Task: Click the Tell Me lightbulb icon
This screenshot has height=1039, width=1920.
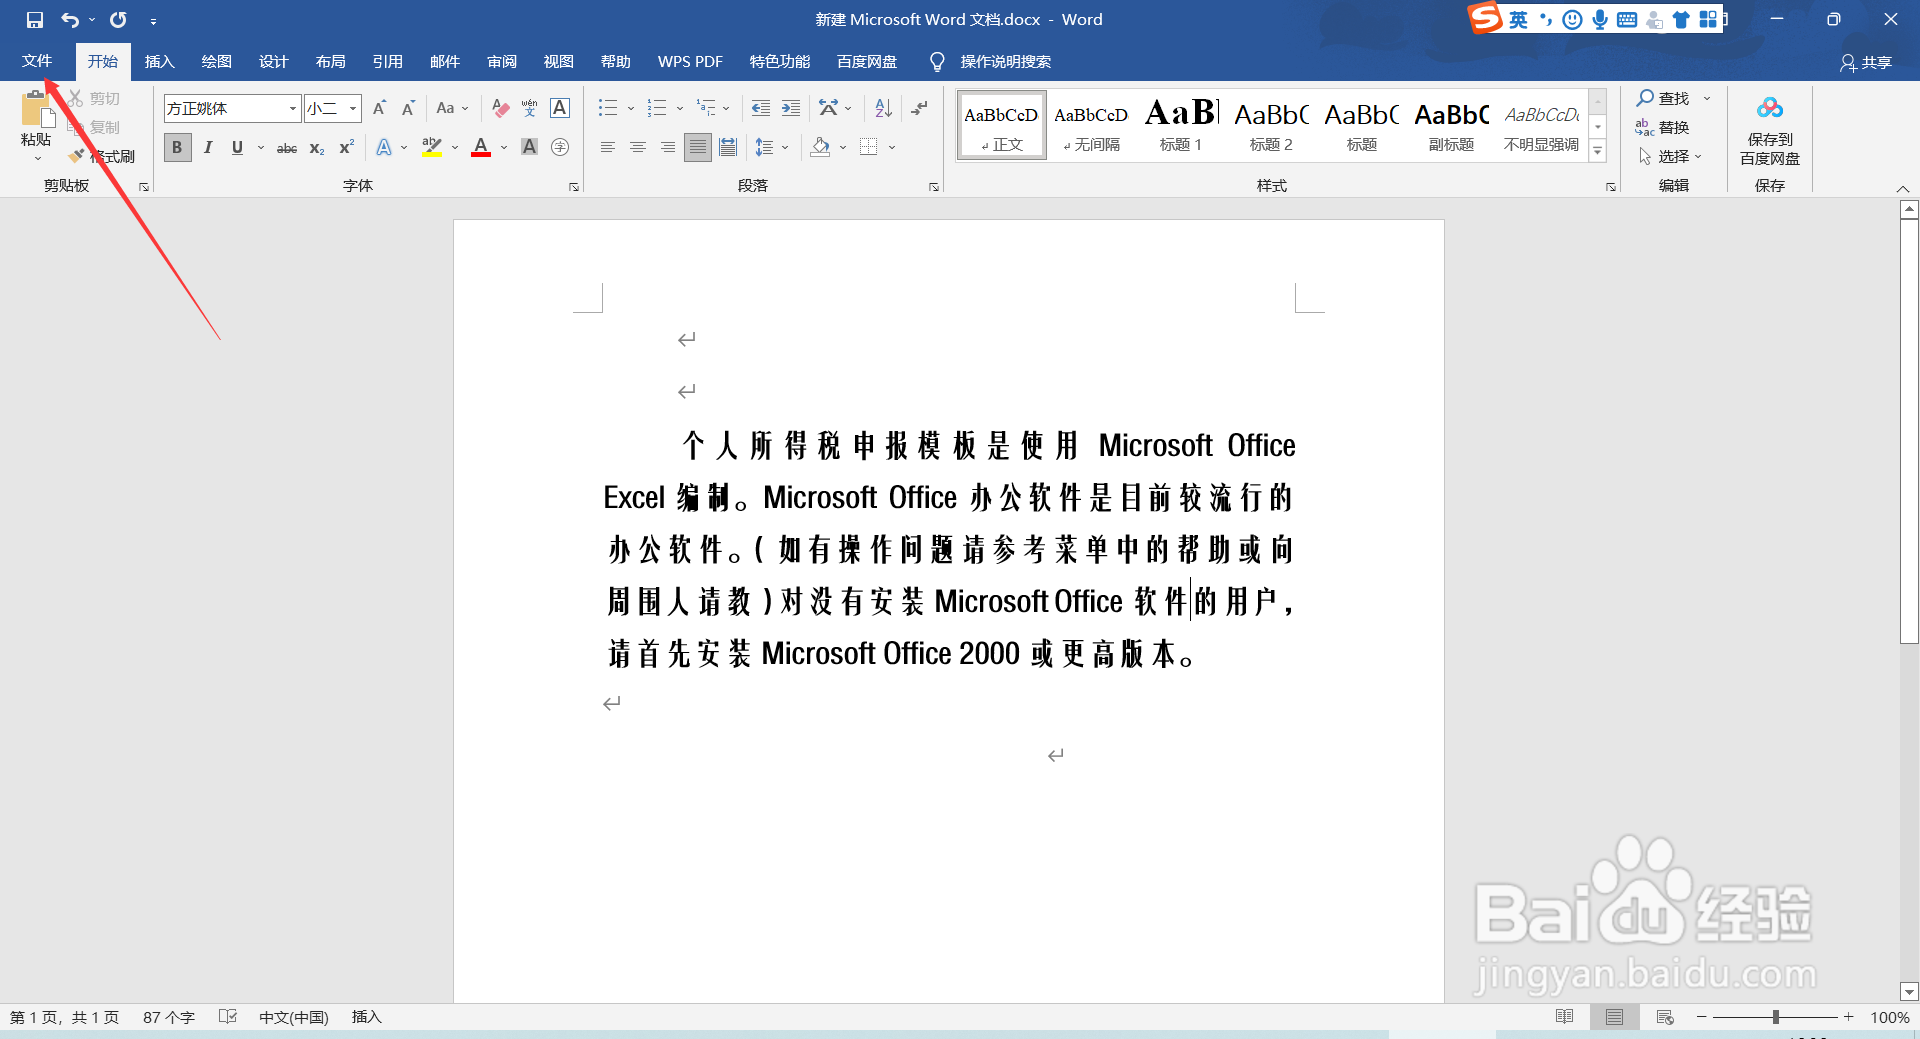Action: pos(937,62)
